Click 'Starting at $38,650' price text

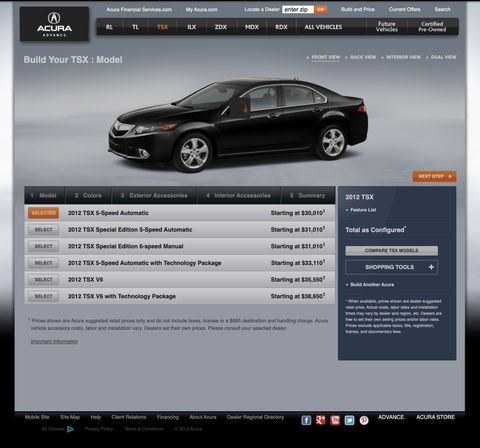click(297, 296)
